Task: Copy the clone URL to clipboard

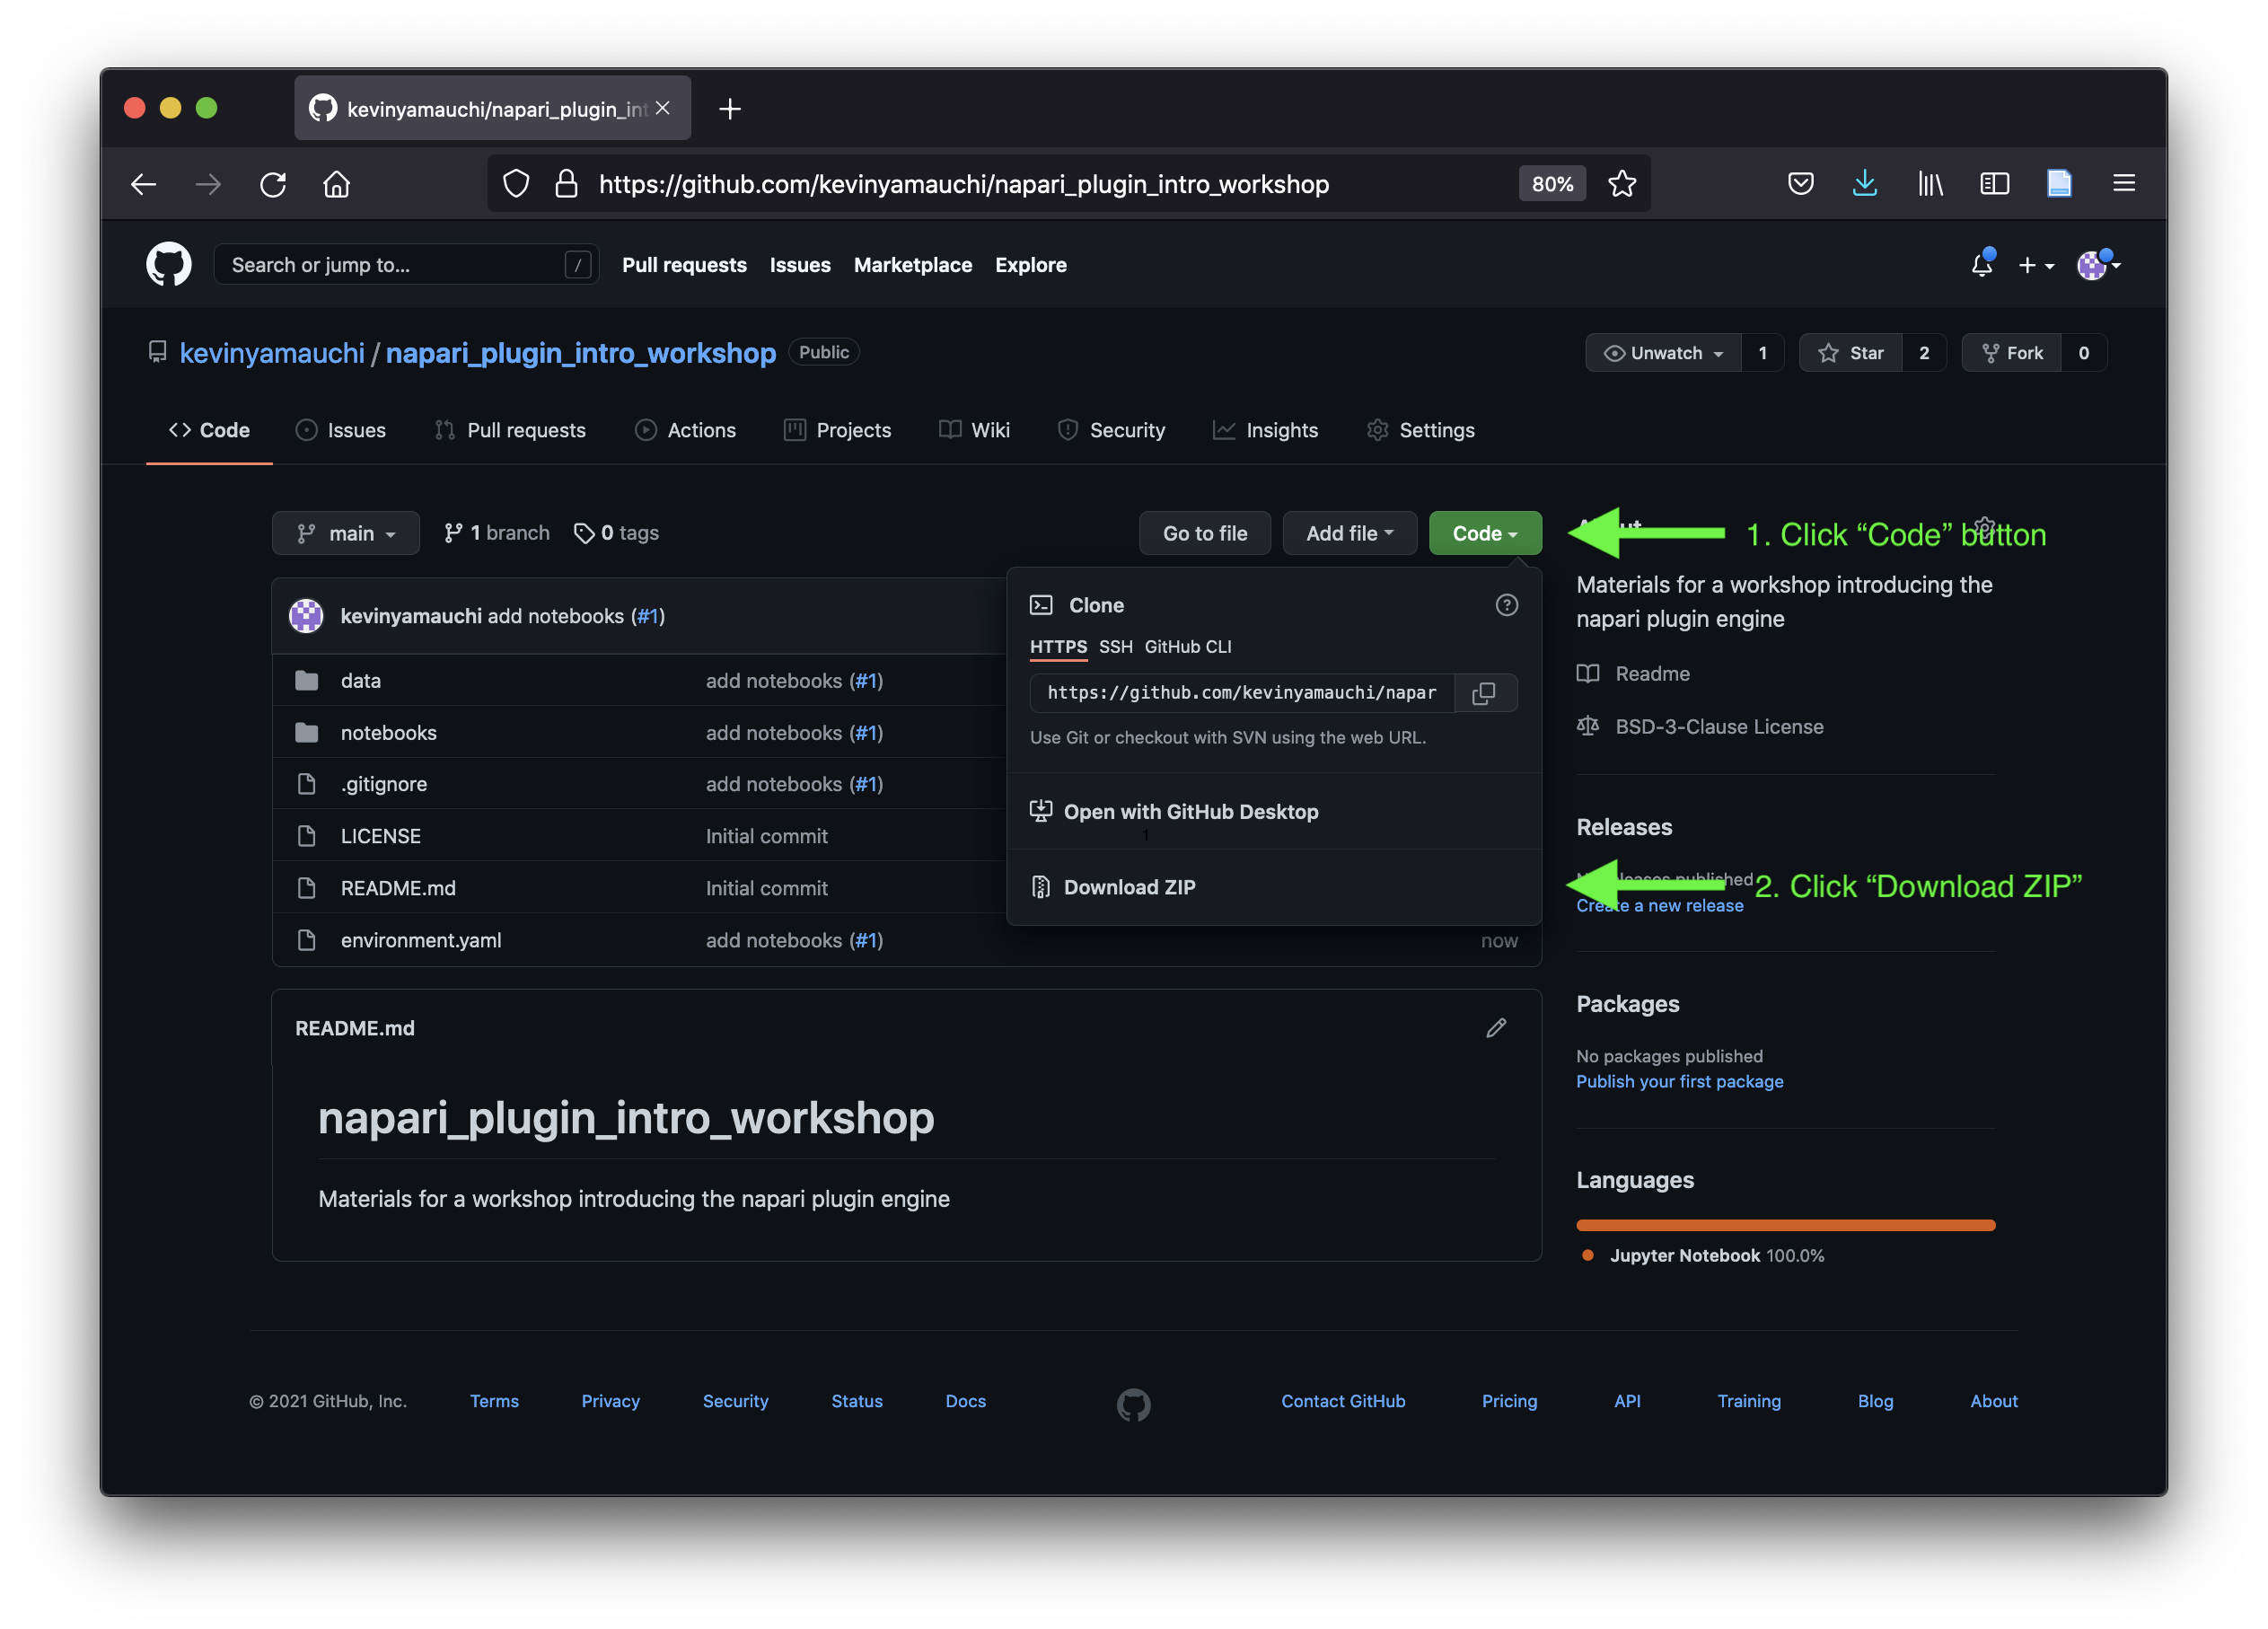Action: pyautogui.click(x=1484, y=693)
